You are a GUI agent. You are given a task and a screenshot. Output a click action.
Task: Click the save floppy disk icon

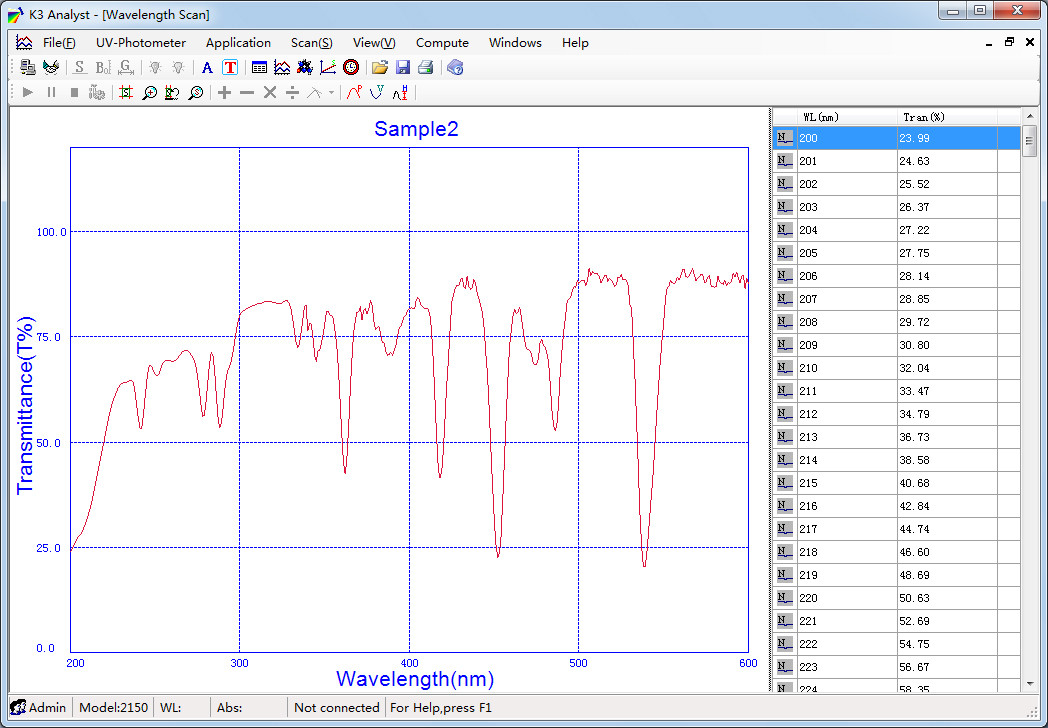[x=403, y=68]
